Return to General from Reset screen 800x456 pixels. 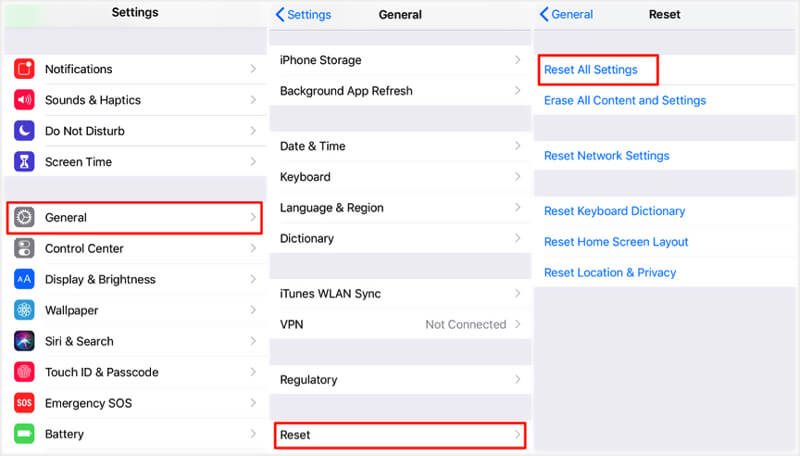(x=566, y=15)
